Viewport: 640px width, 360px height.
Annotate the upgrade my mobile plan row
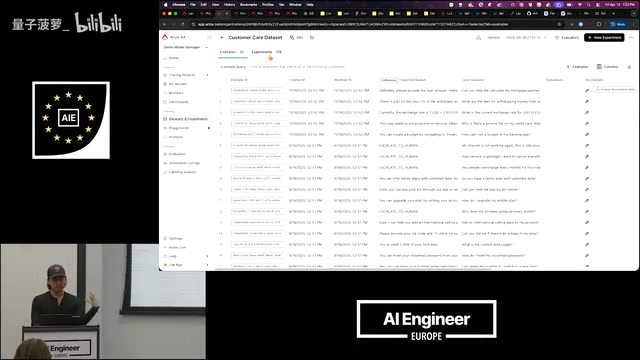pyautogui.click(x=587, y=200)
